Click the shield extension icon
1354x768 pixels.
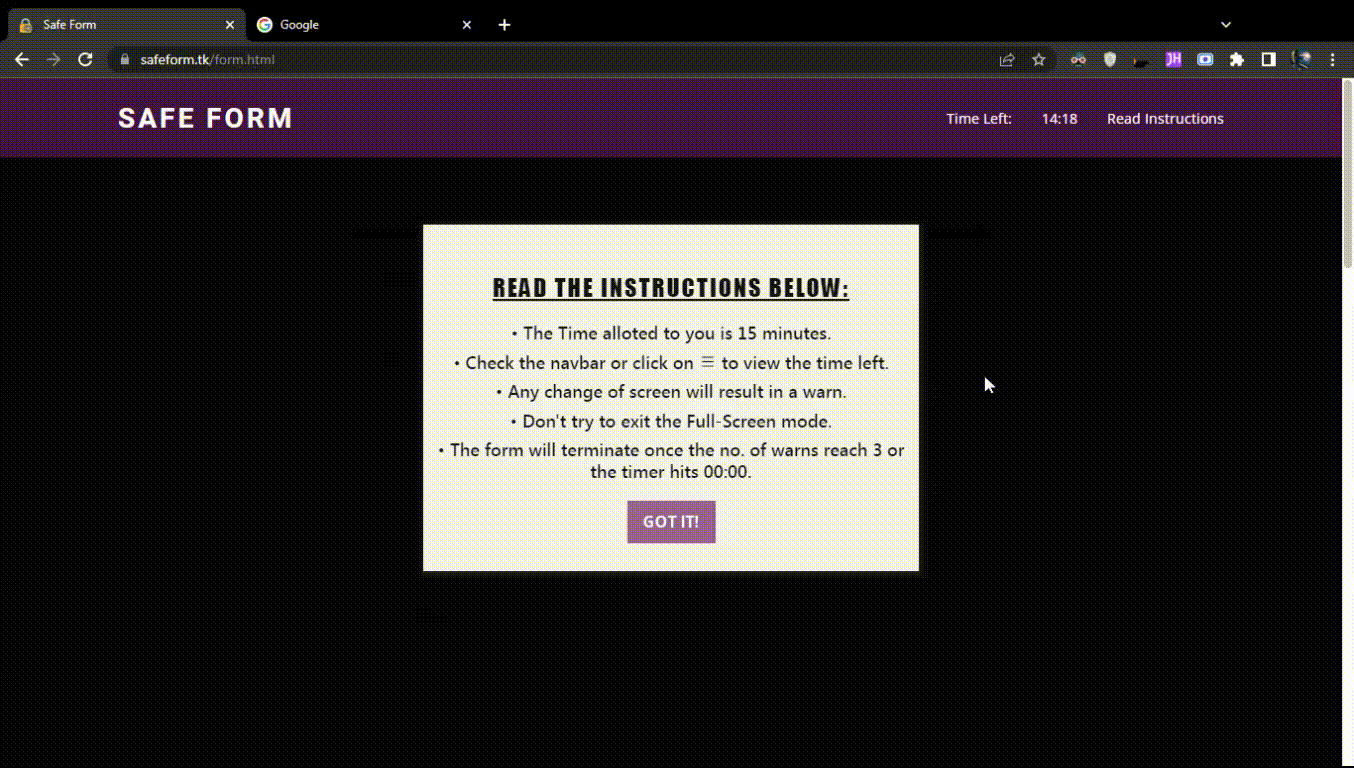pos(1110,59)
